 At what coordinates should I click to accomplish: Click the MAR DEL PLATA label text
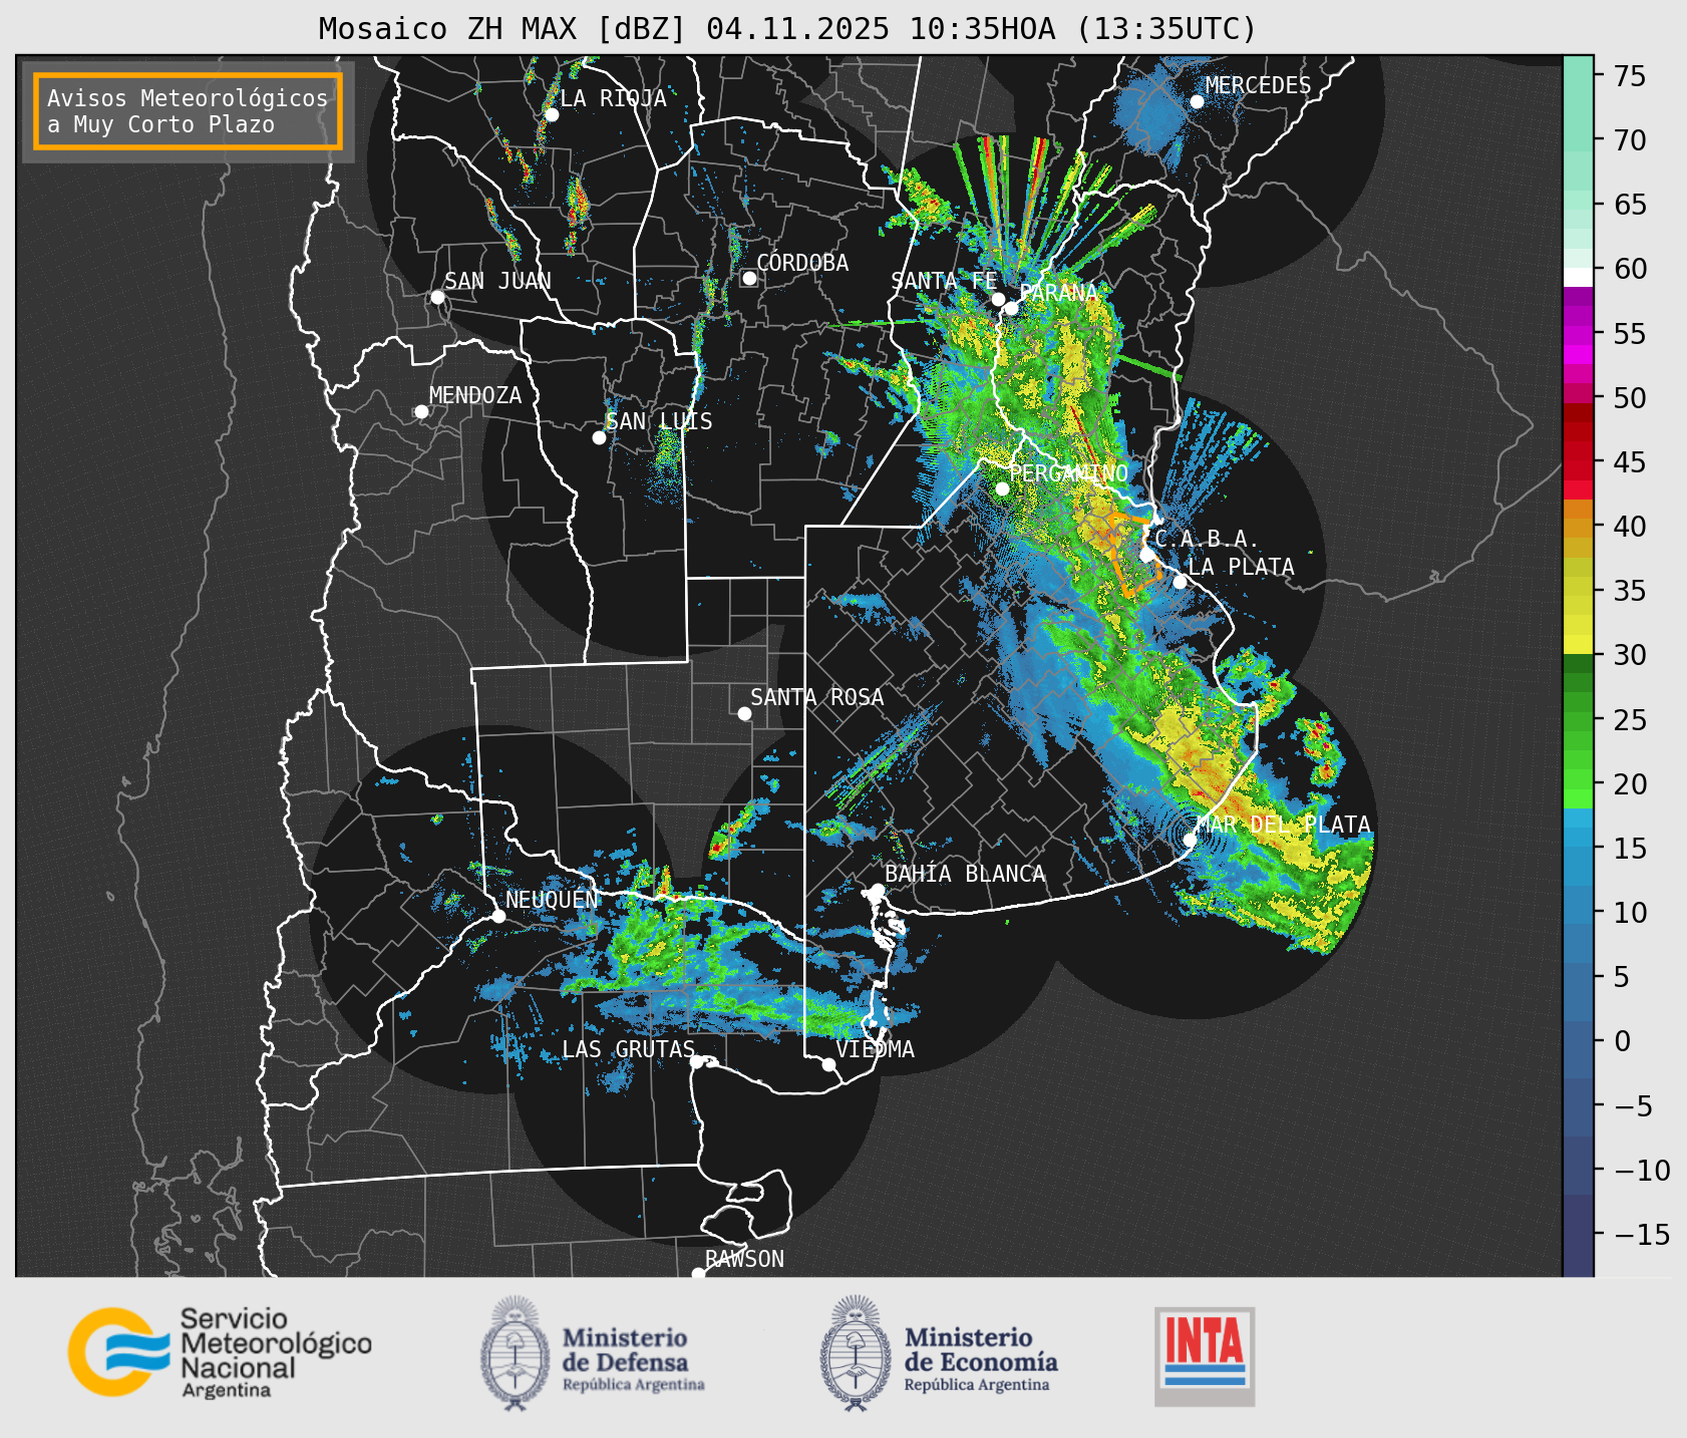1283,824
